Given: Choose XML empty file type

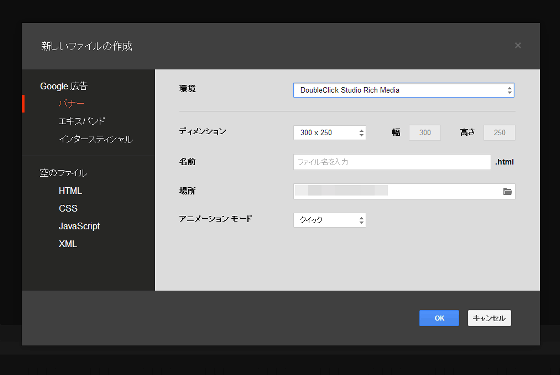Looking at the screenshot, I should tap(68, 244).
